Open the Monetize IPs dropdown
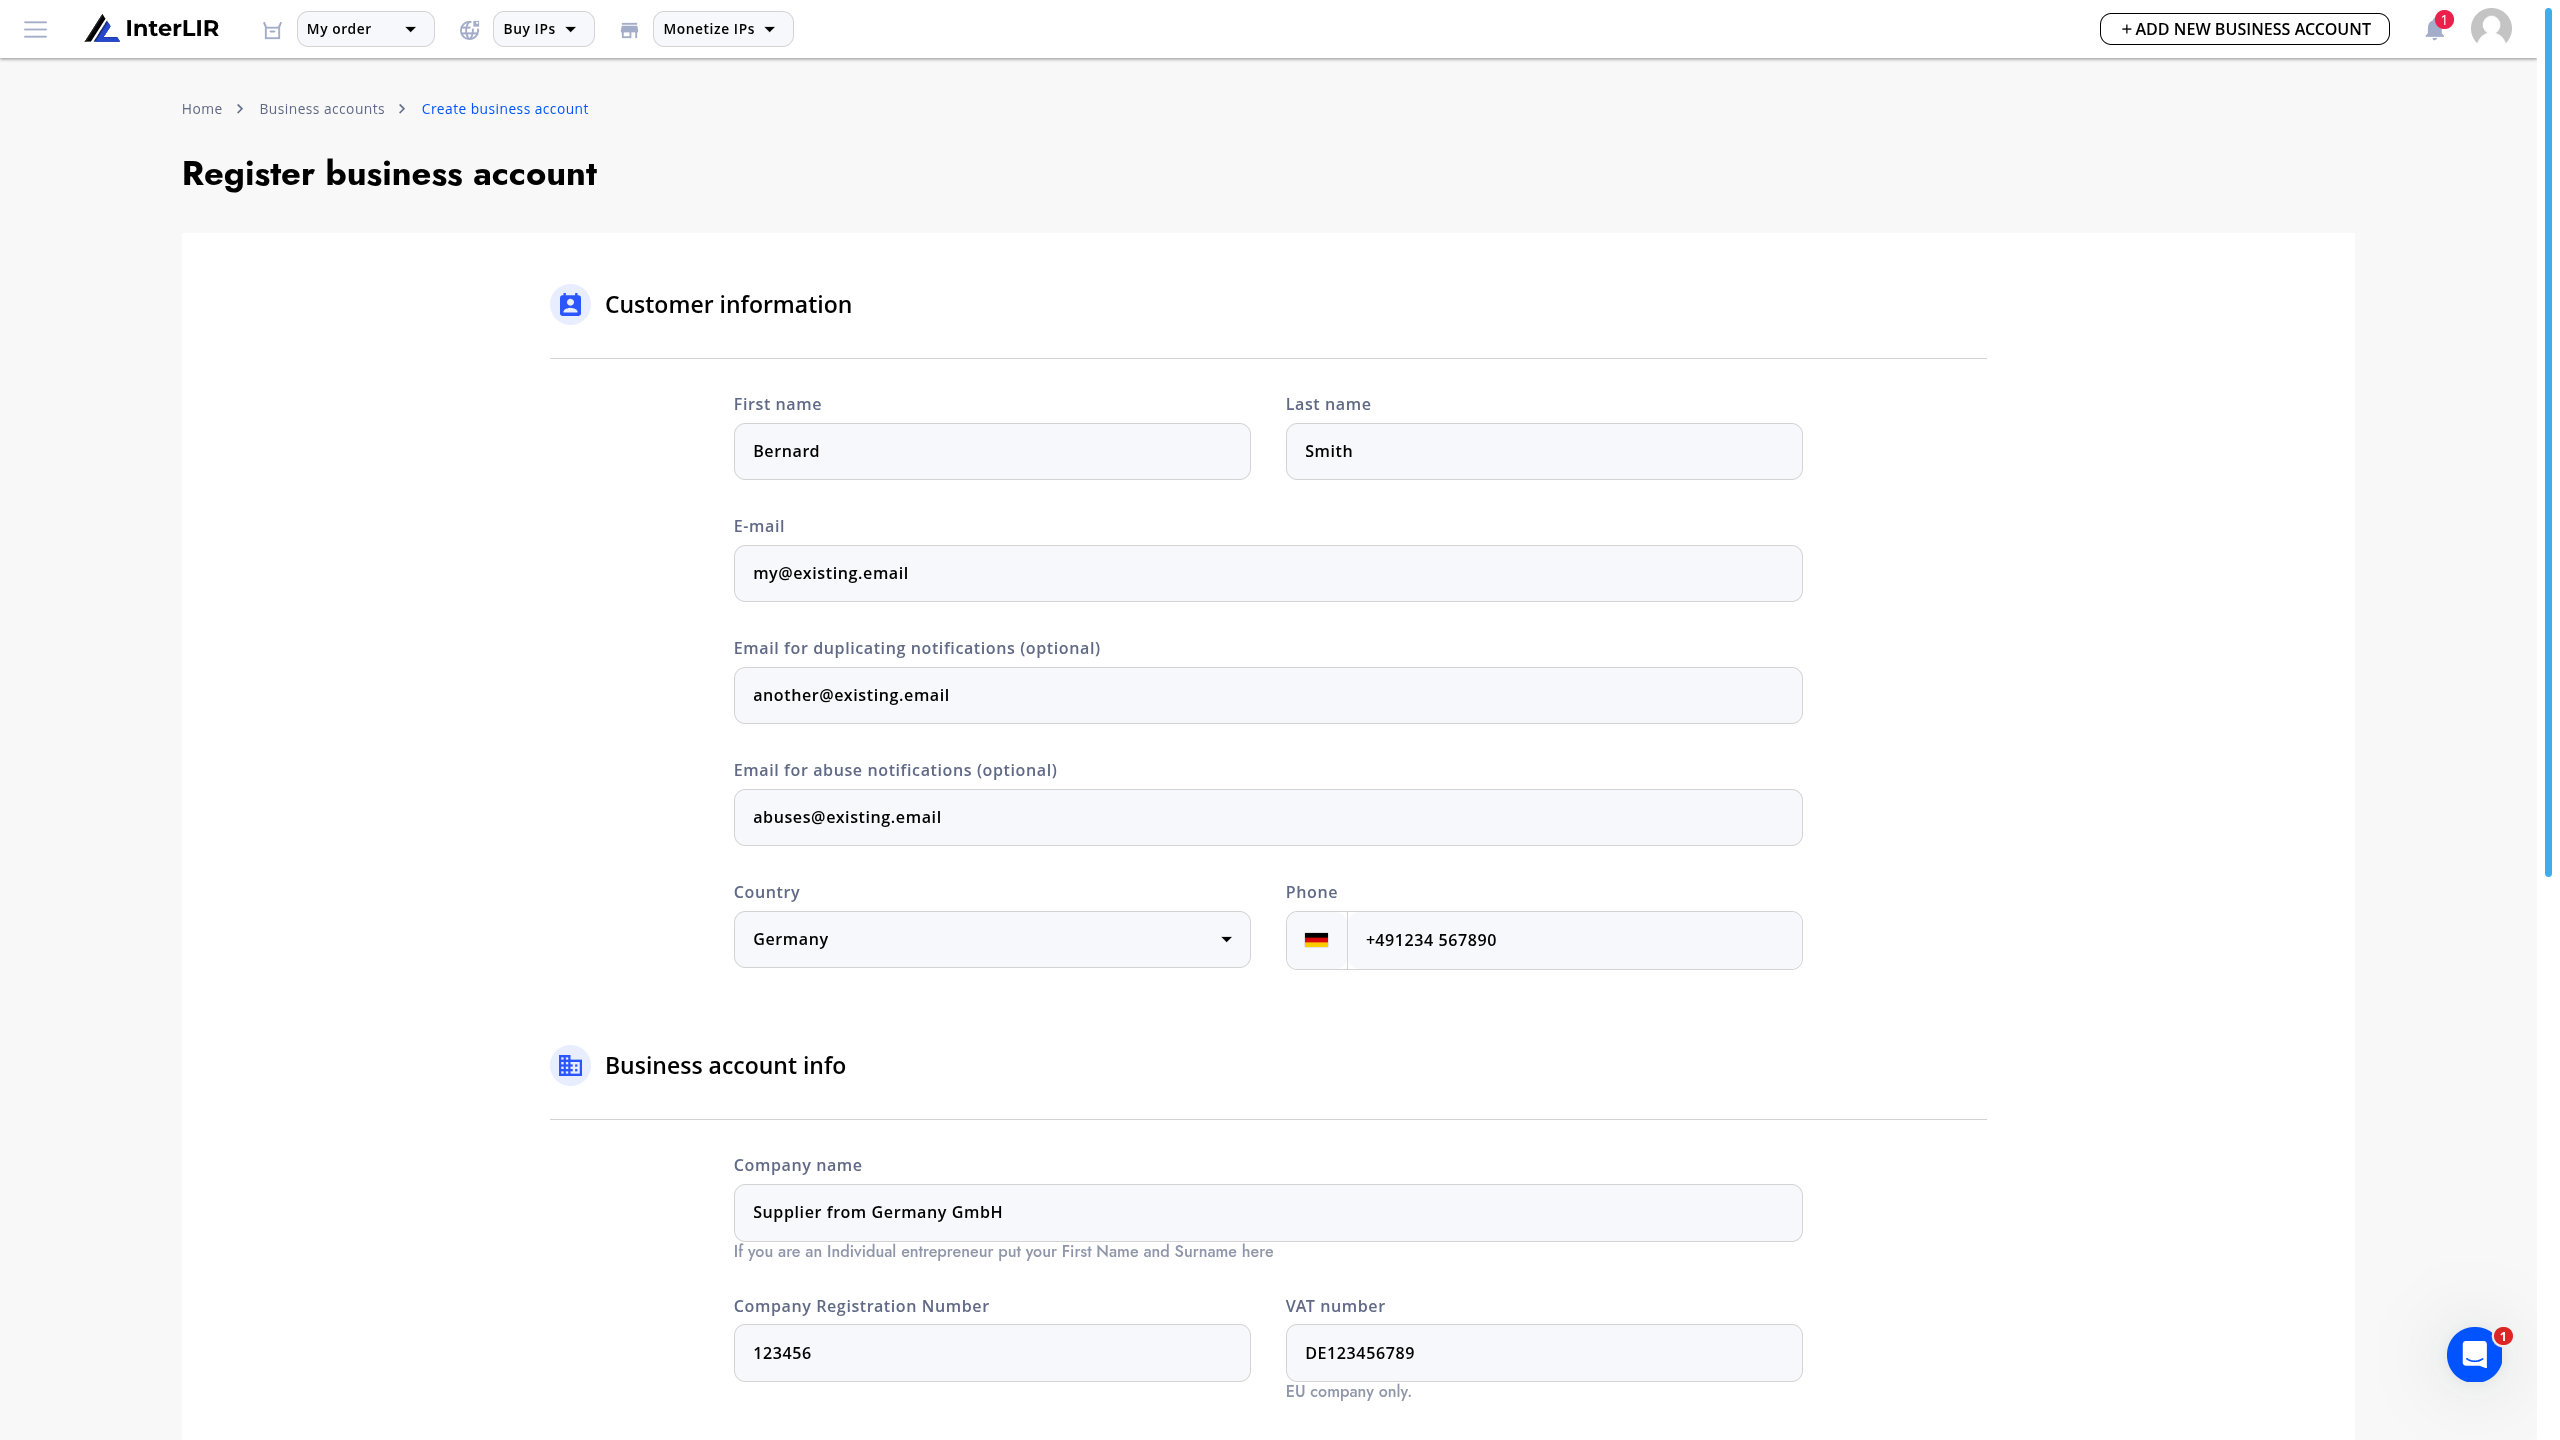Viewport: 2560px width, 1440px height. 722,29
